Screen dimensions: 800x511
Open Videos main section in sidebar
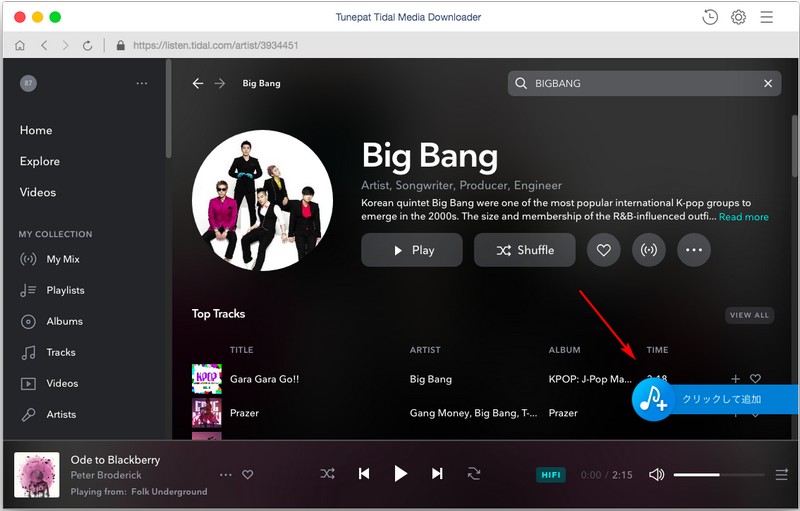tap(38, 192)
